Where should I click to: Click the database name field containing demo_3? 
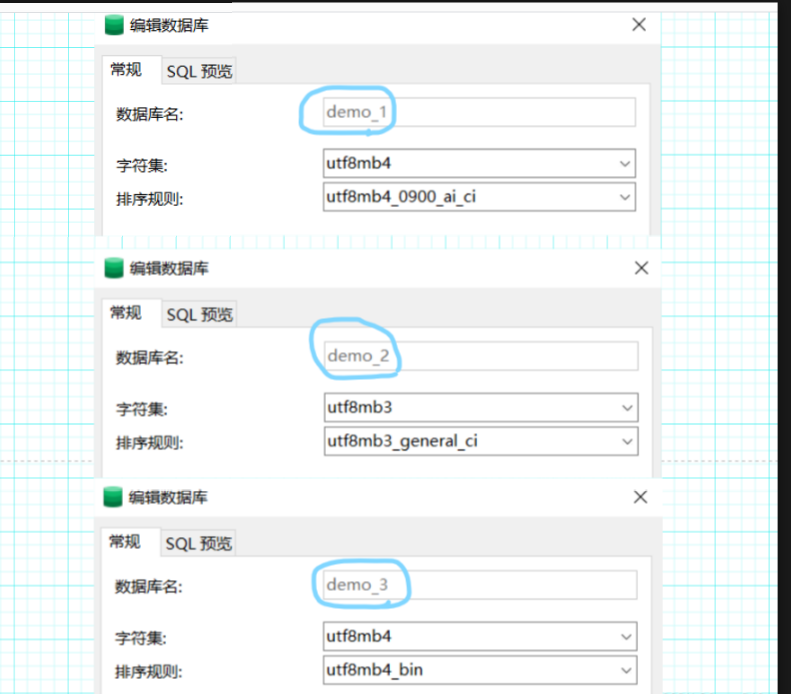tap(480, 585)
